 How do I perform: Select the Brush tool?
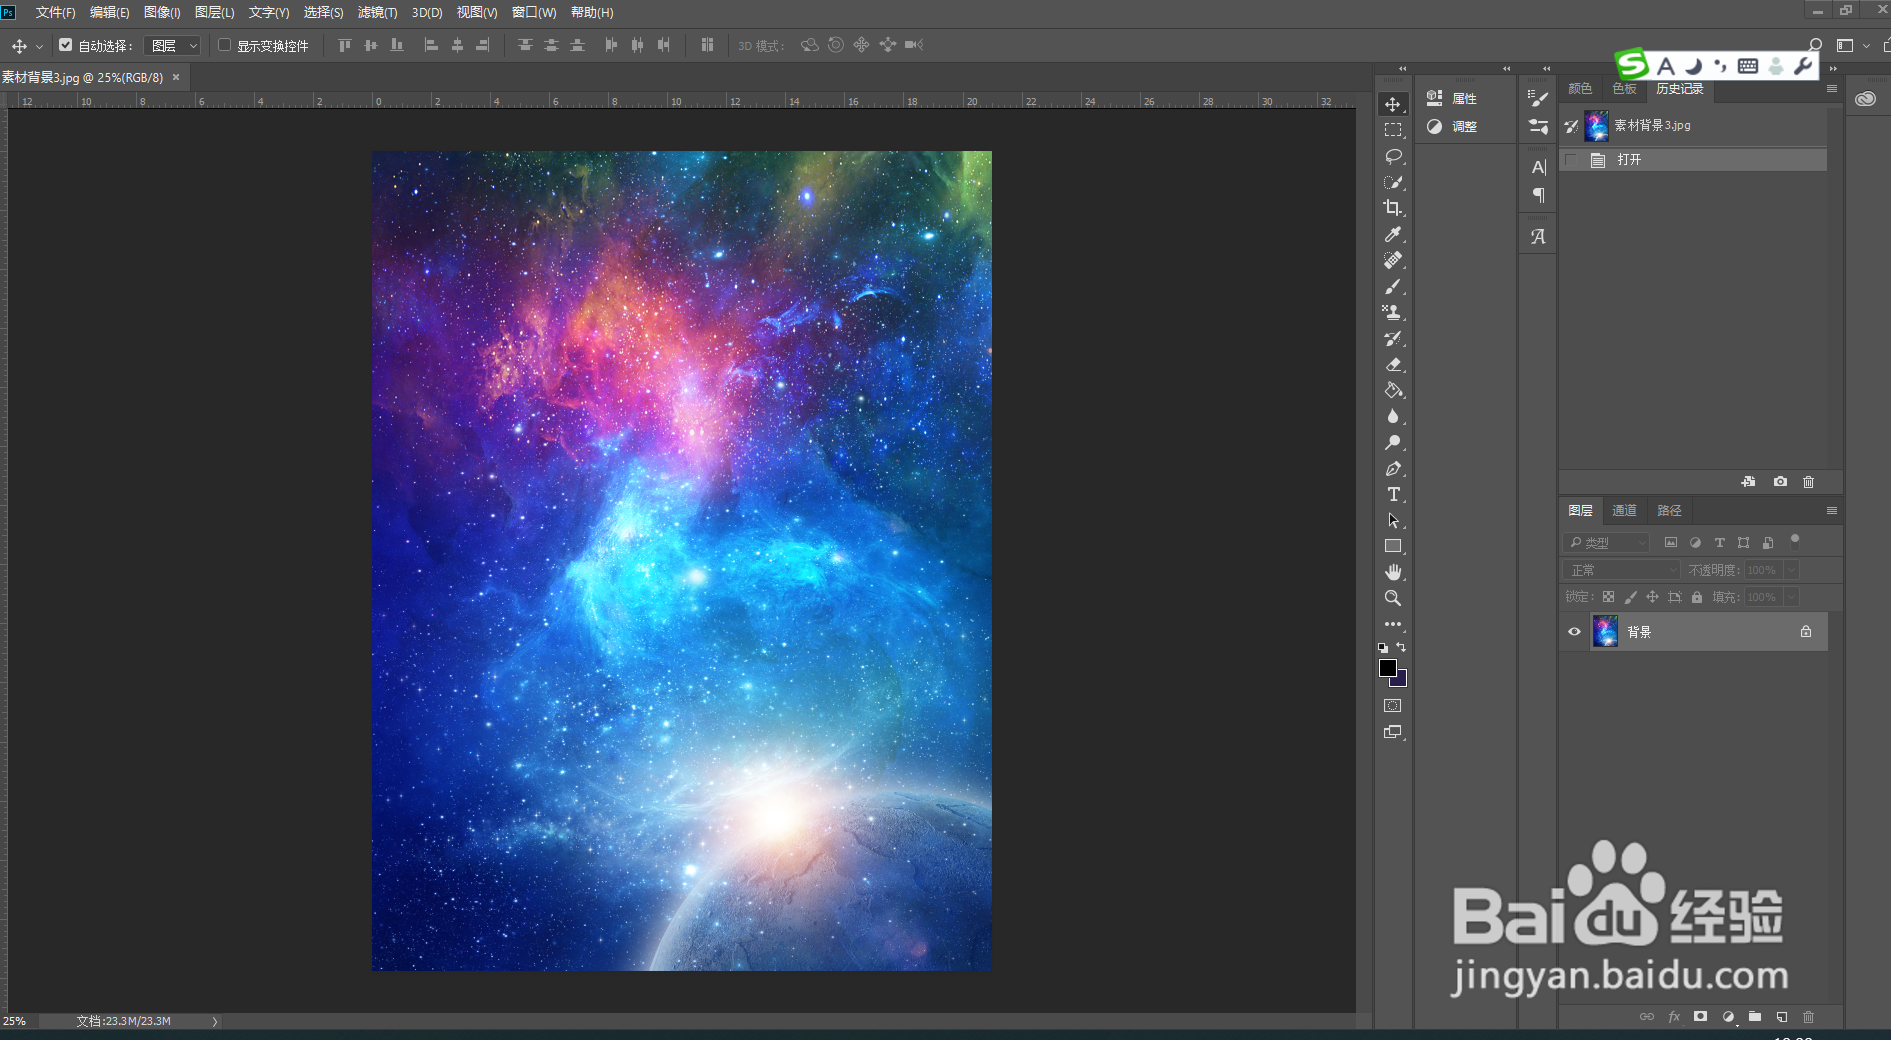click(1393, 286)
